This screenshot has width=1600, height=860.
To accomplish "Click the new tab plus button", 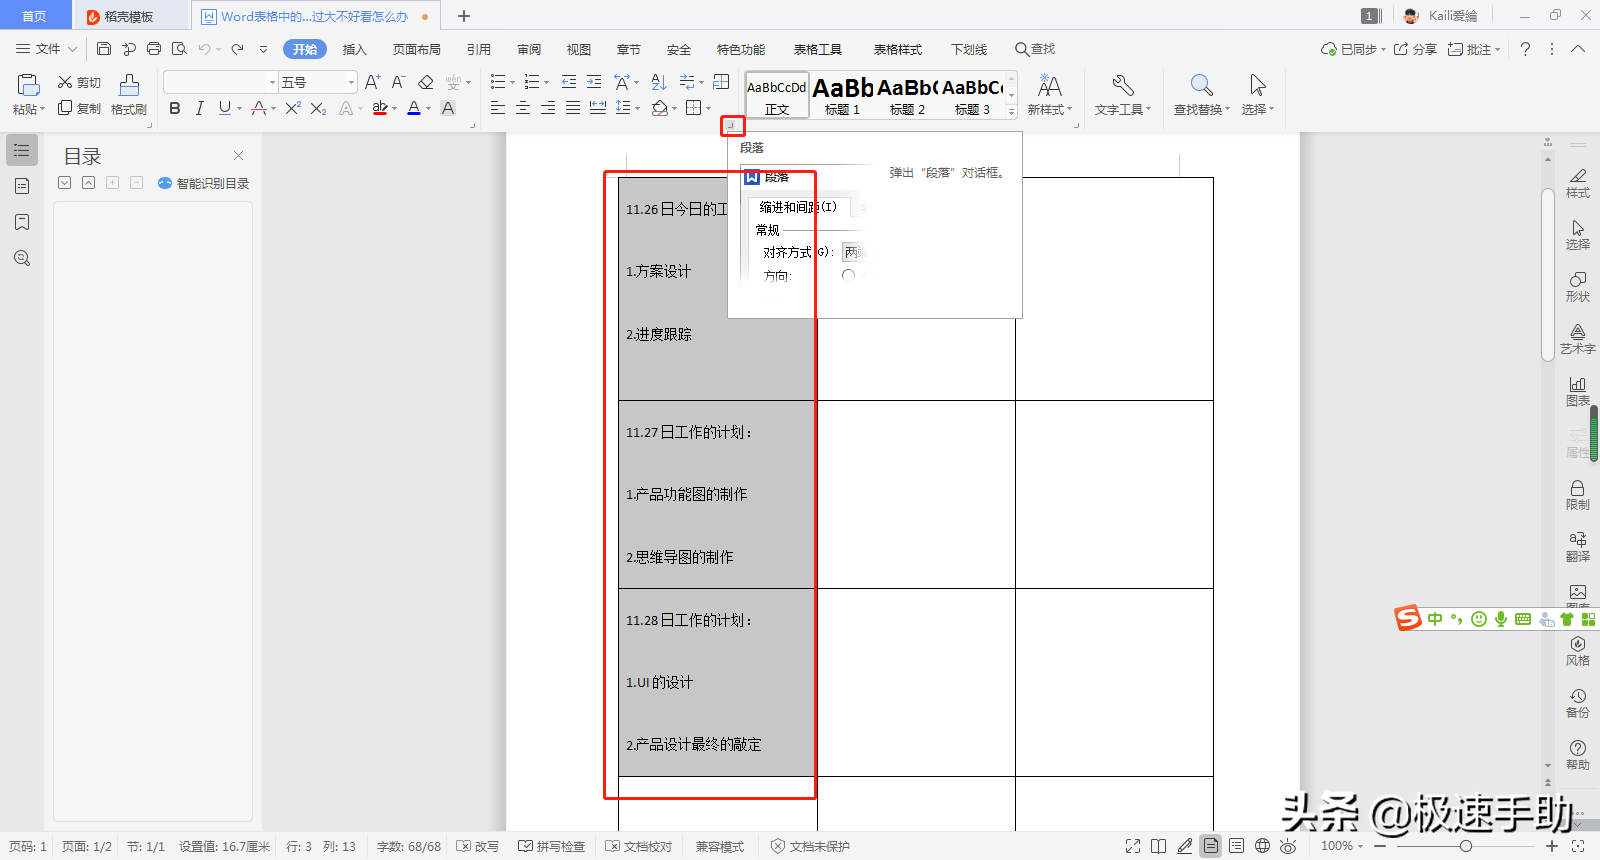I will [464, 16].
